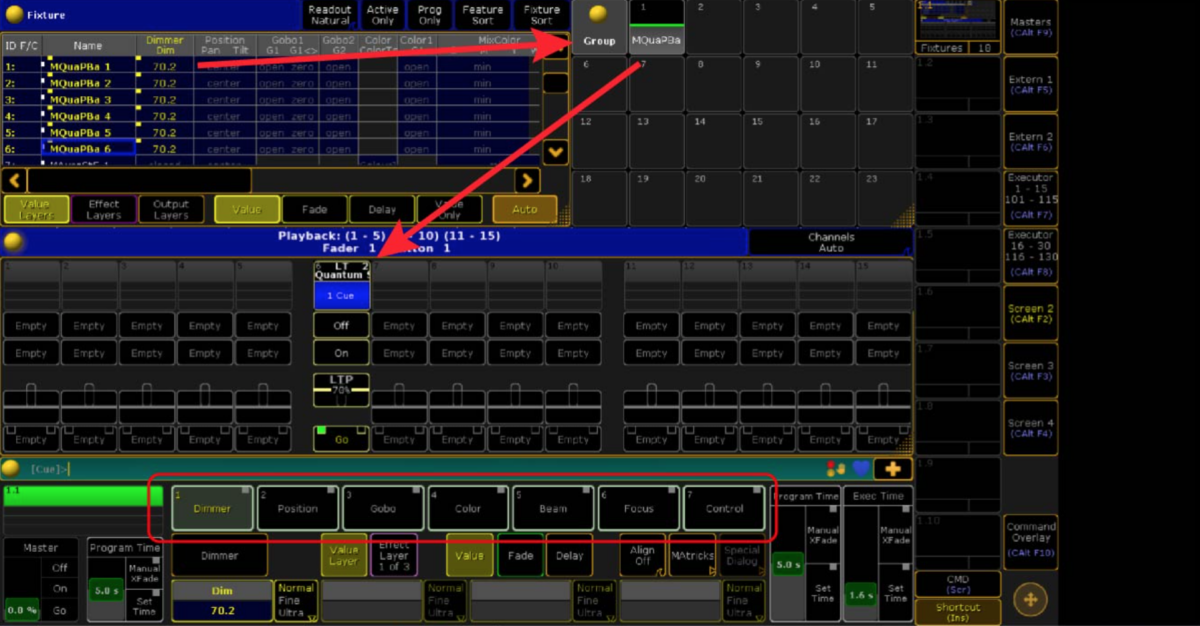1200x626 pixels.
Task: Cycle the Effect Layer 1 of 3 selector
Action: tap(394, 555)
